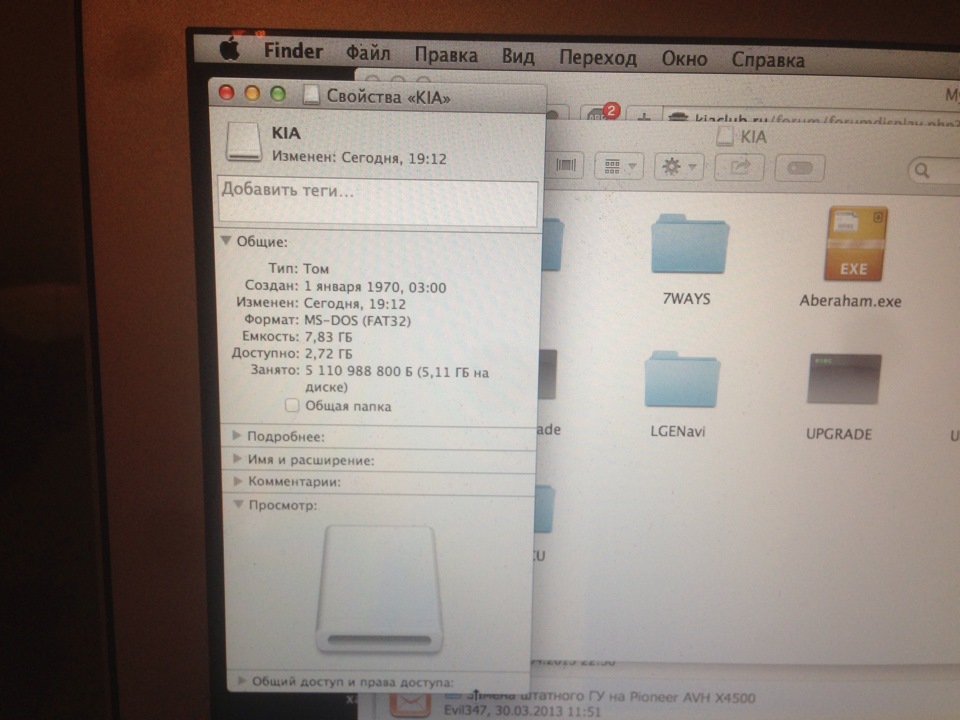Click the Edit Tags button in Finder toolbar
Viewport: 960px width, 720px height.
pos(800,168)
